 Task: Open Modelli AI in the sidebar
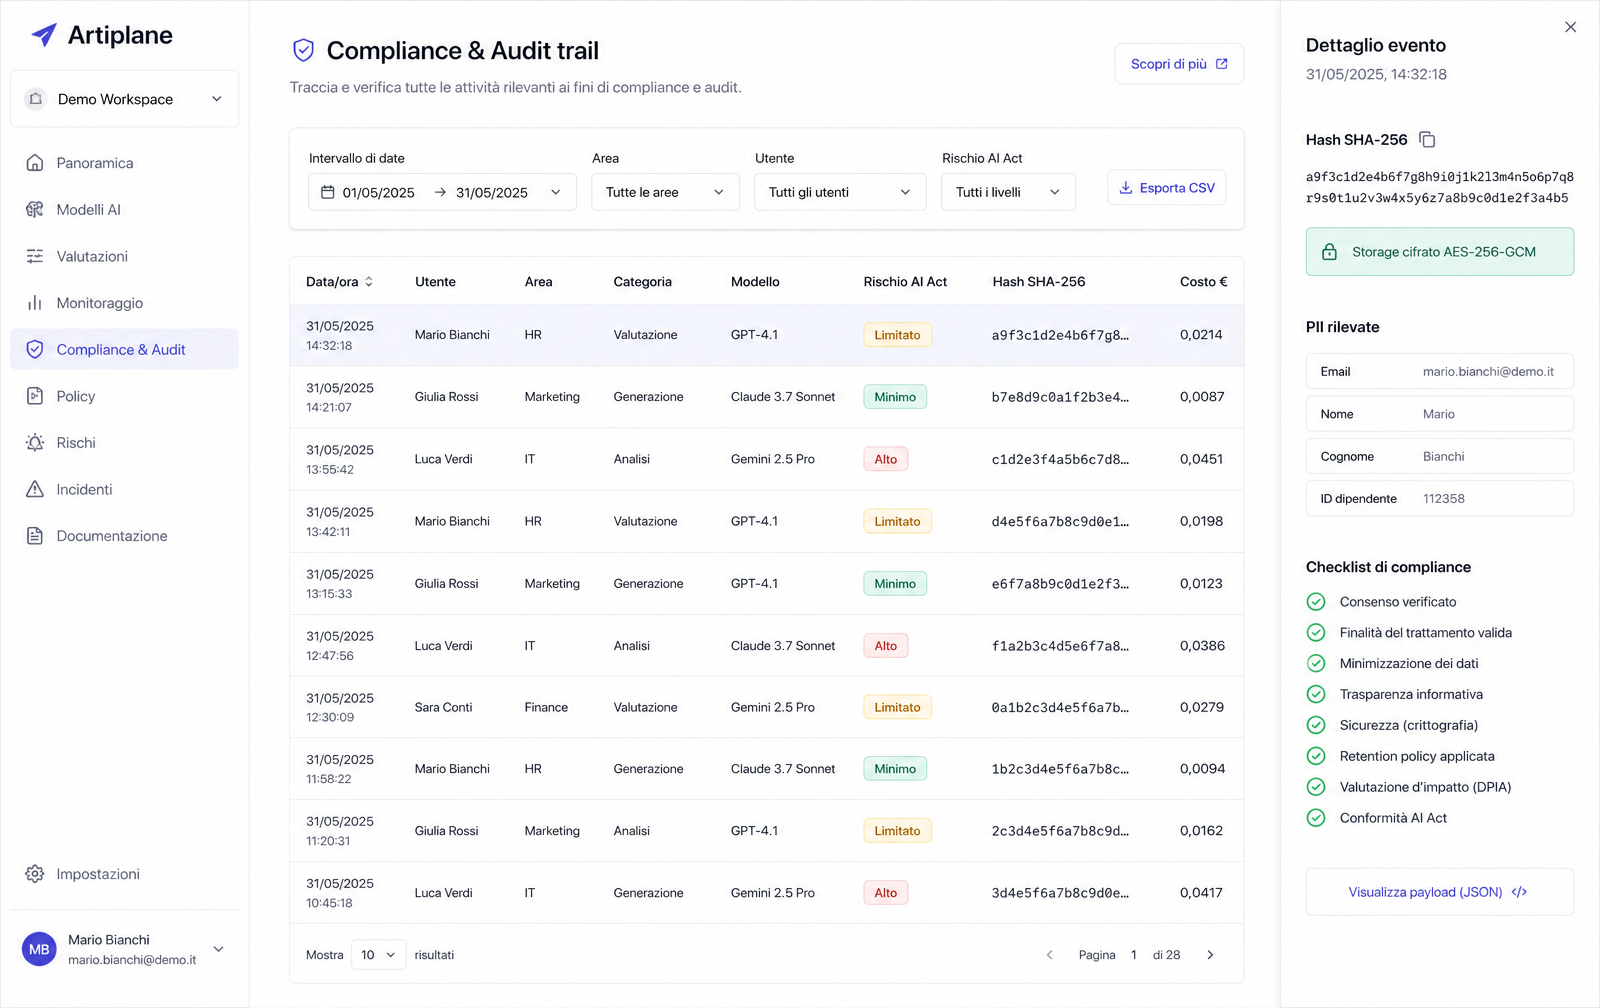(x=125, y=210)
